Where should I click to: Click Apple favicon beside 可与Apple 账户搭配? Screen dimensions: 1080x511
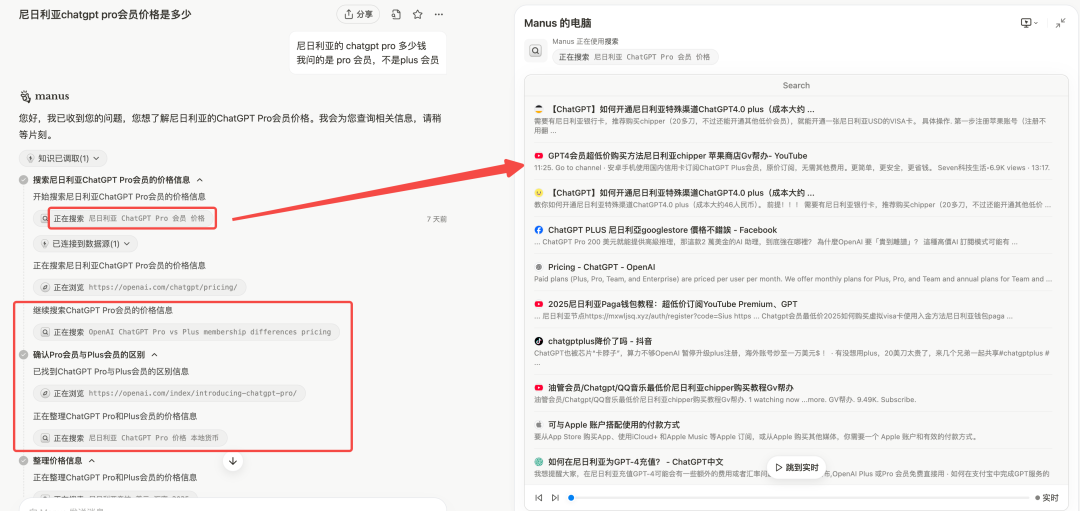[539, 424]
